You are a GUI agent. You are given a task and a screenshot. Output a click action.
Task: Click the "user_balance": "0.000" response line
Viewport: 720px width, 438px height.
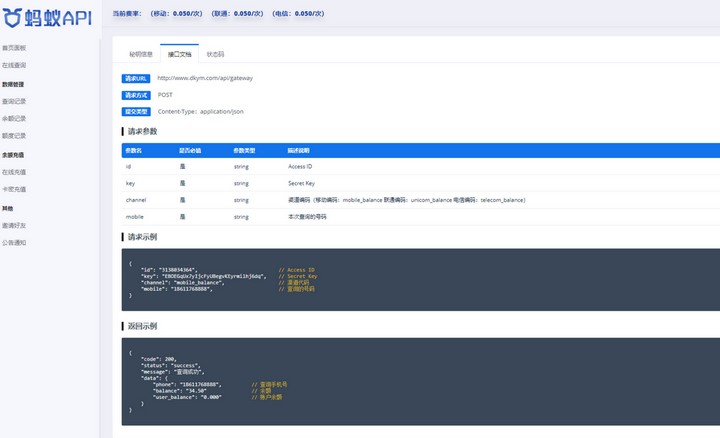[187, 398]
